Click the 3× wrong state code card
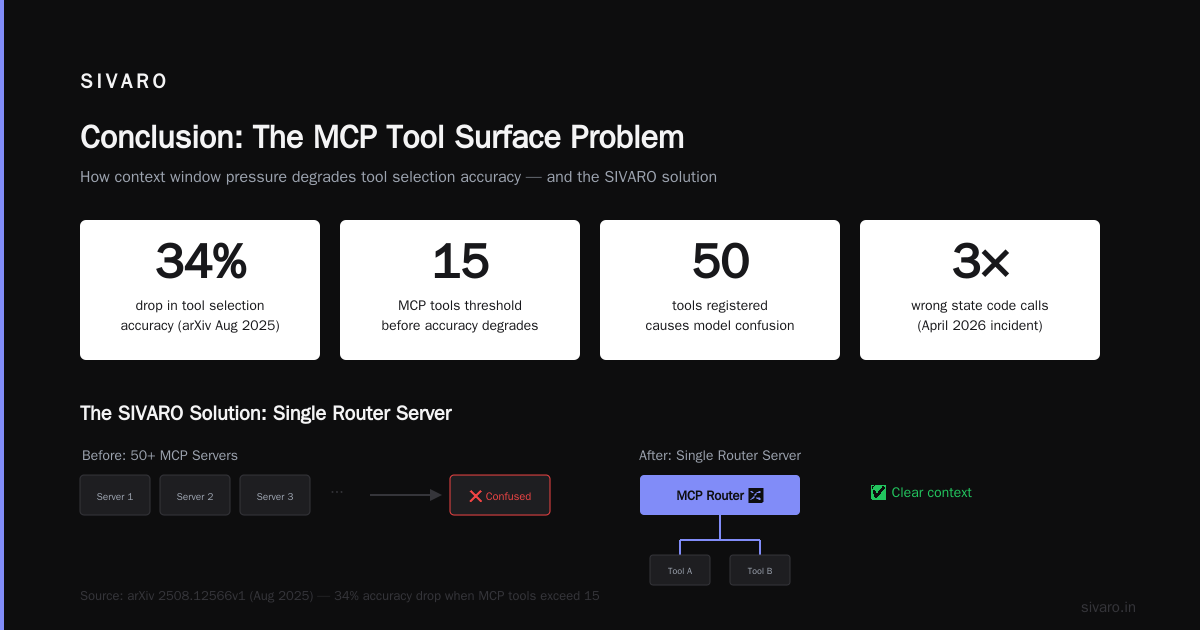This screenshot has height=630, width=1200. click(x=980, y=290)
